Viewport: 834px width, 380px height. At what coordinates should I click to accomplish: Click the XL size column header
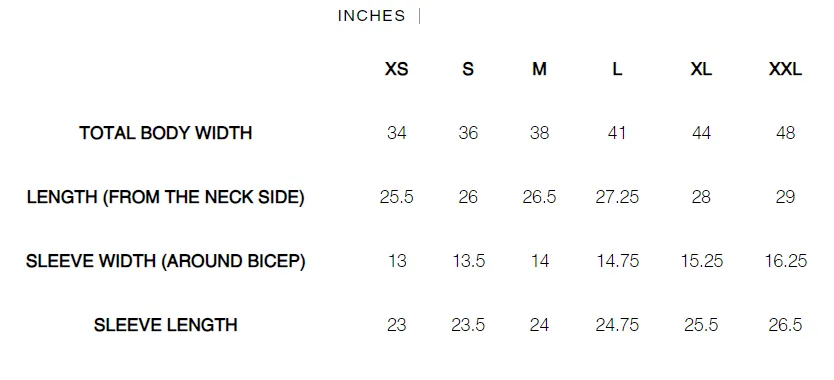point(701,69)
